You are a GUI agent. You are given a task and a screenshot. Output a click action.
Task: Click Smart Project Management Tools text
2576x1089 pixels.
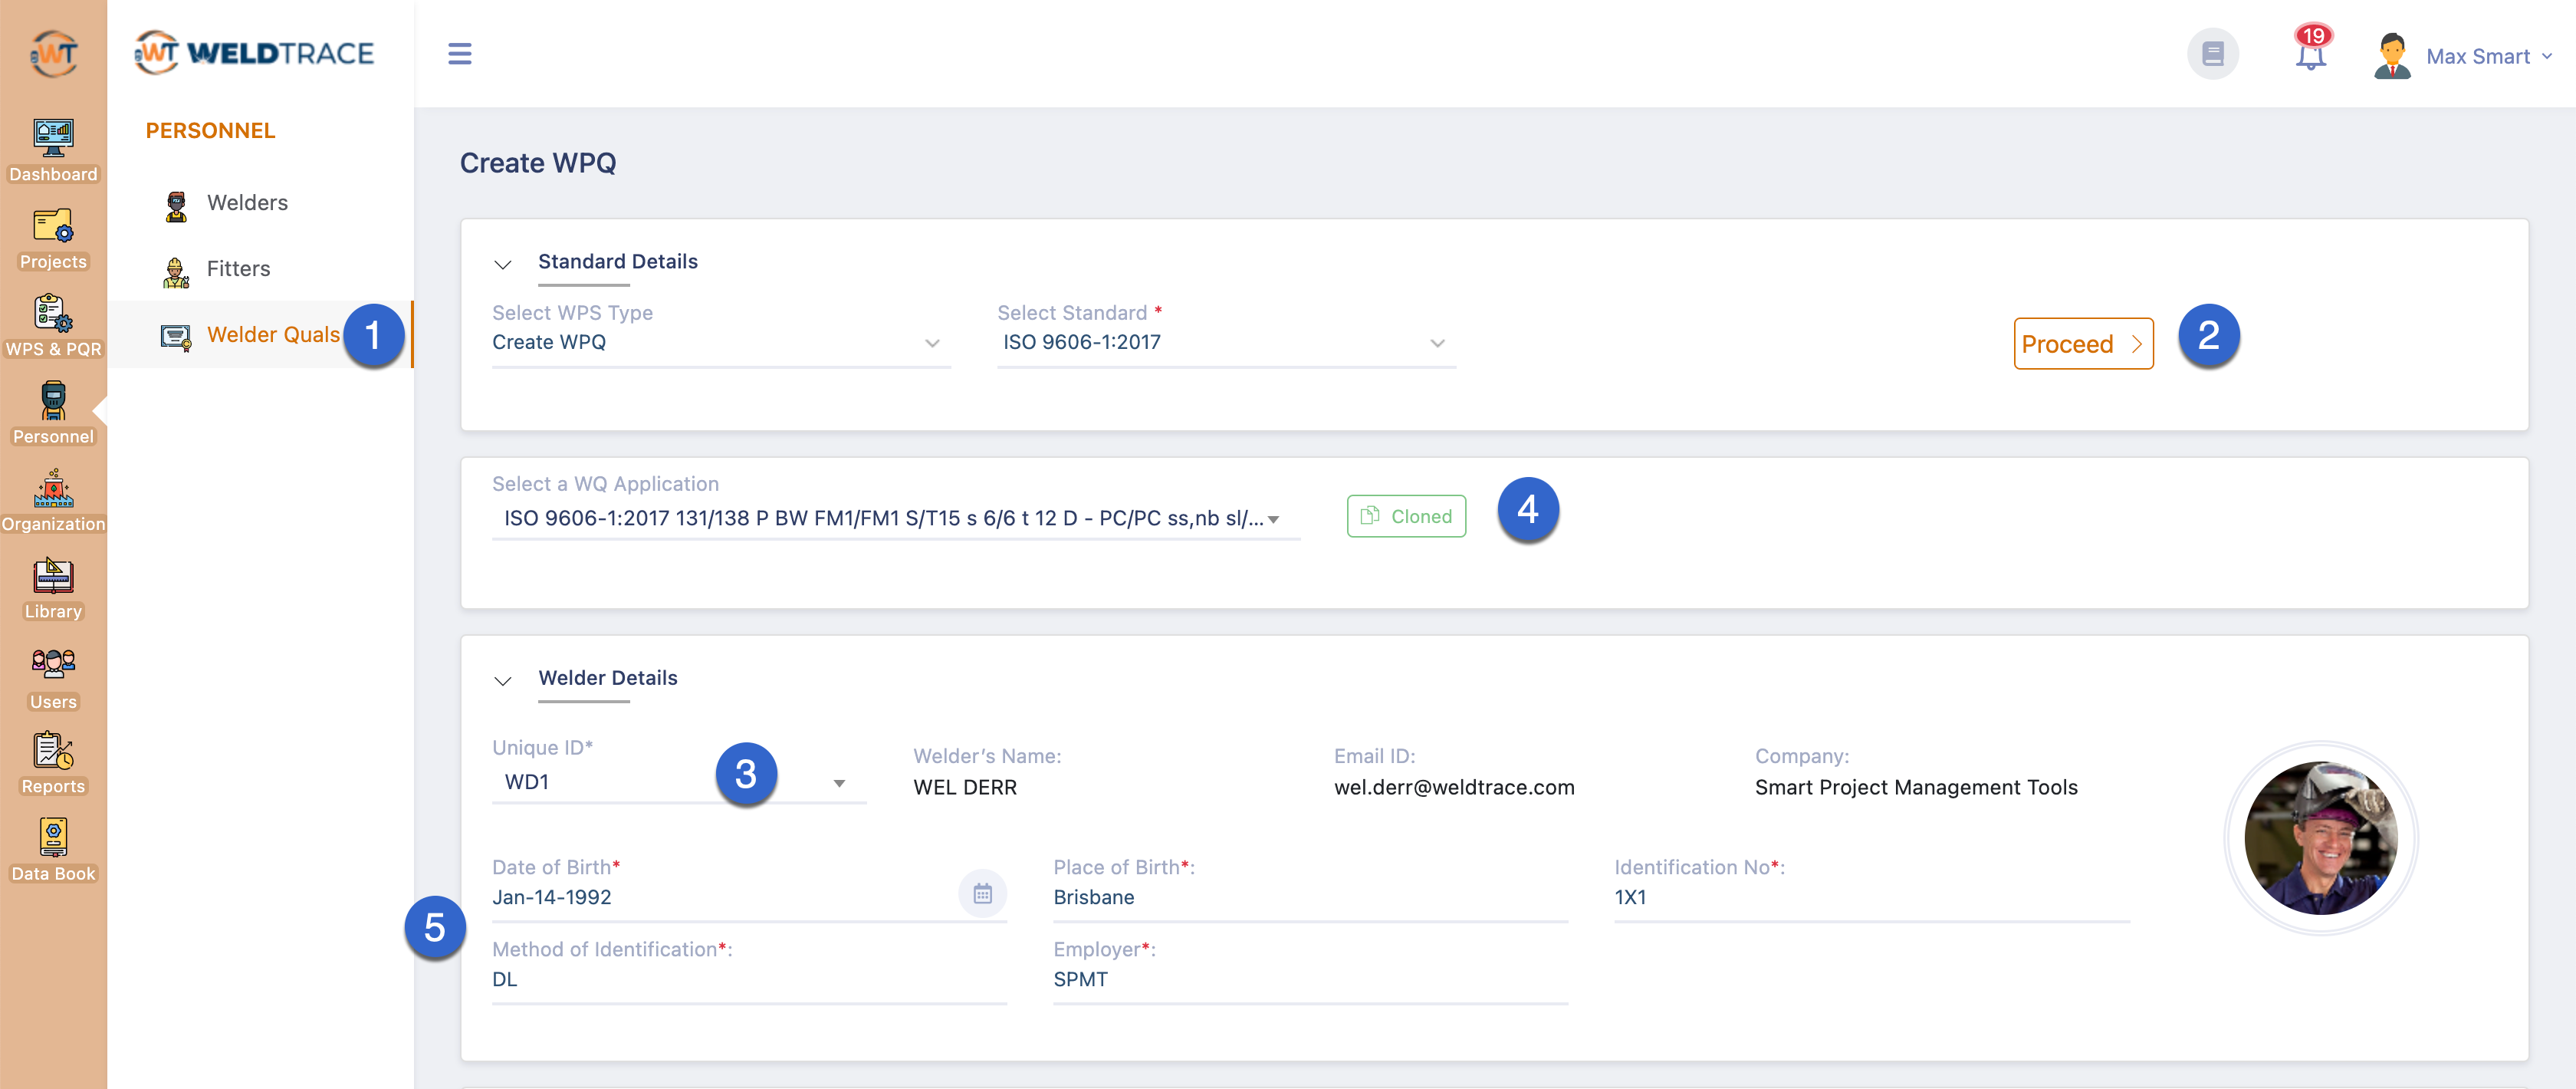(1915, 788)
